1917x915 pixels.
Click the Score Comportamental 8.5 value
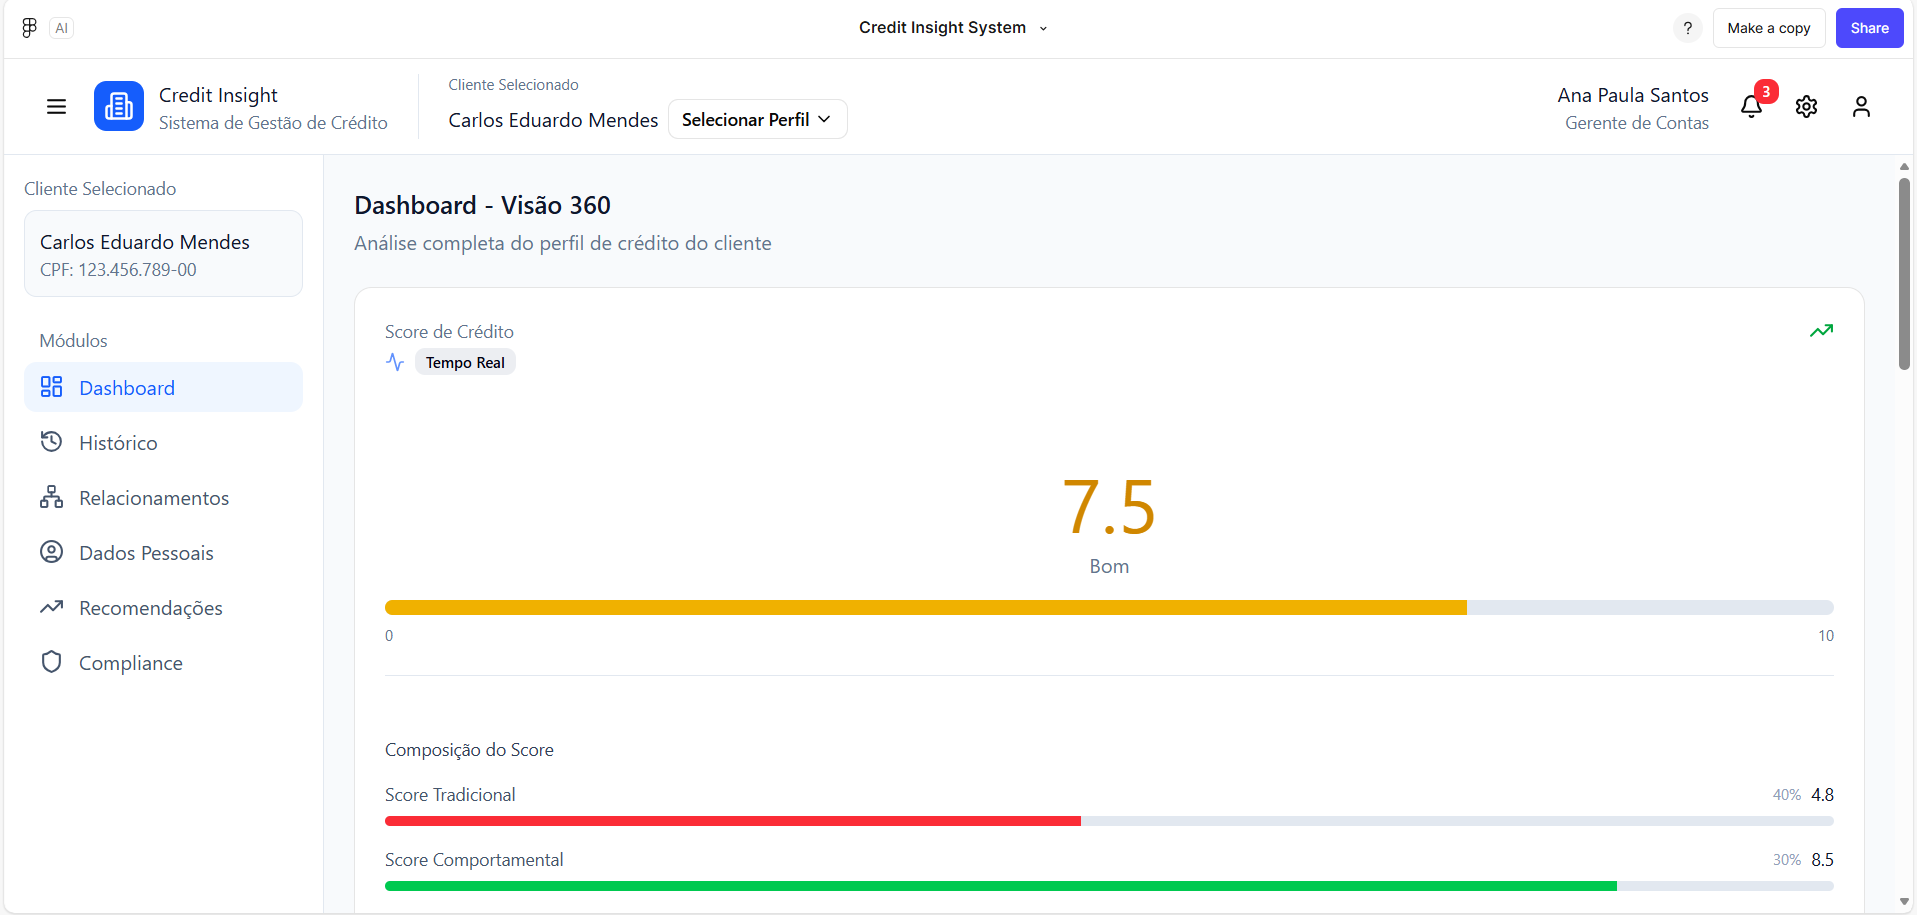coord(1822,860)
